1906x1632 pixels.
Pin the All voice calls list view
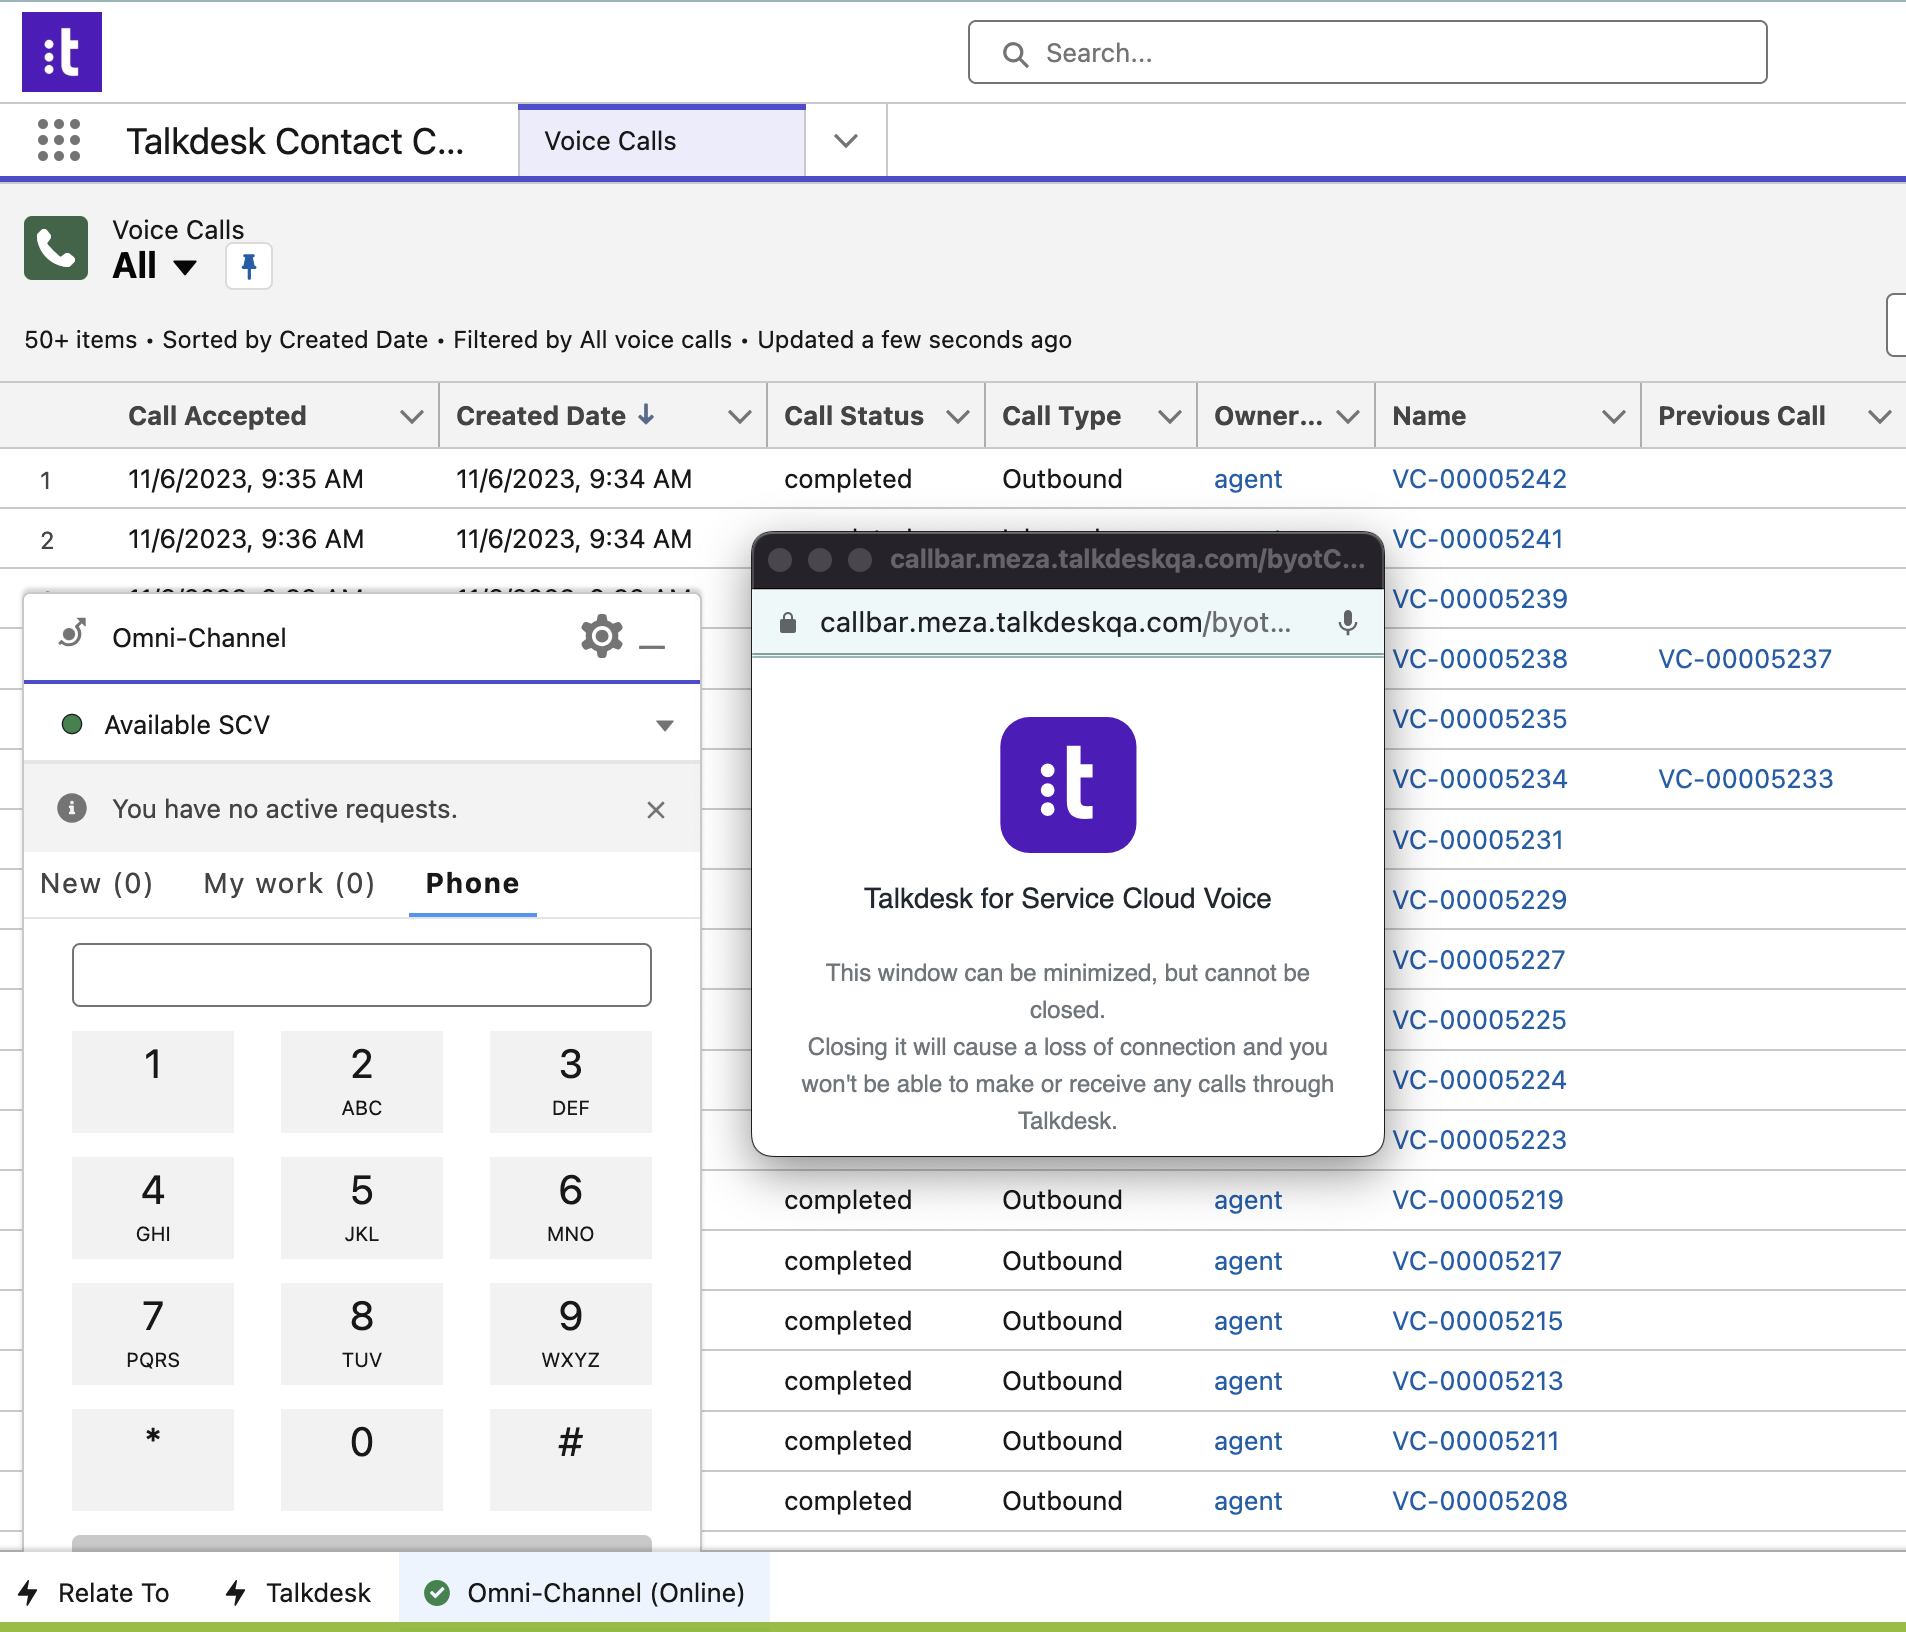(249, 266)
